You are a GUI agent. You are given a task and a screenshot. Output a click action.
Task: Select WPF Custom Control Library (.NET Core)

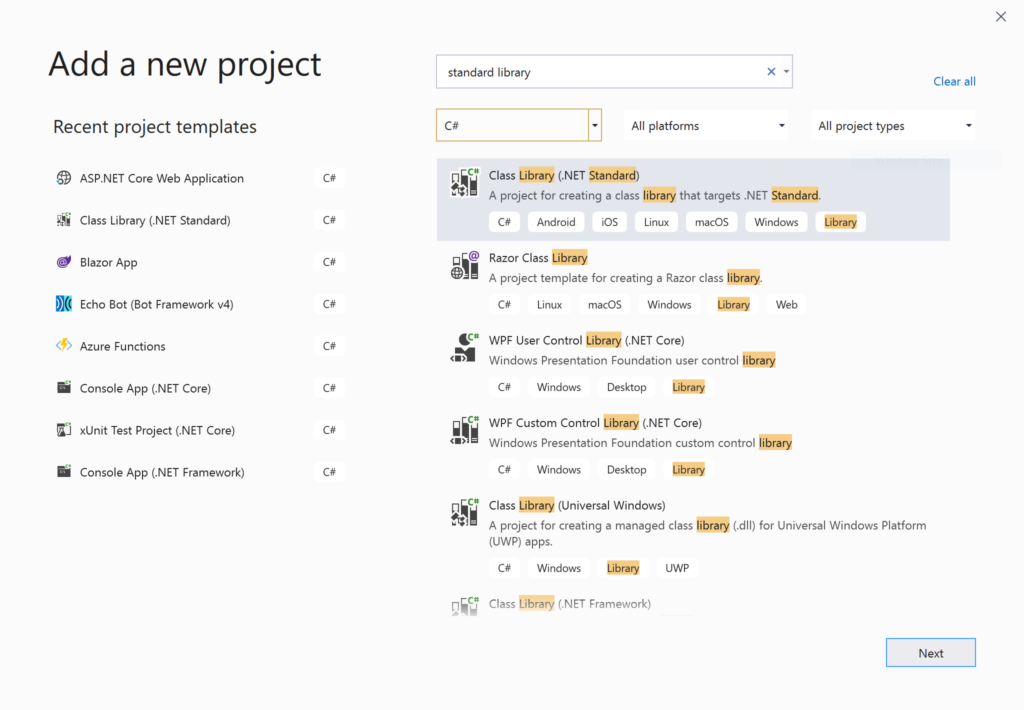pyautogui.click(x=693, y=447)
